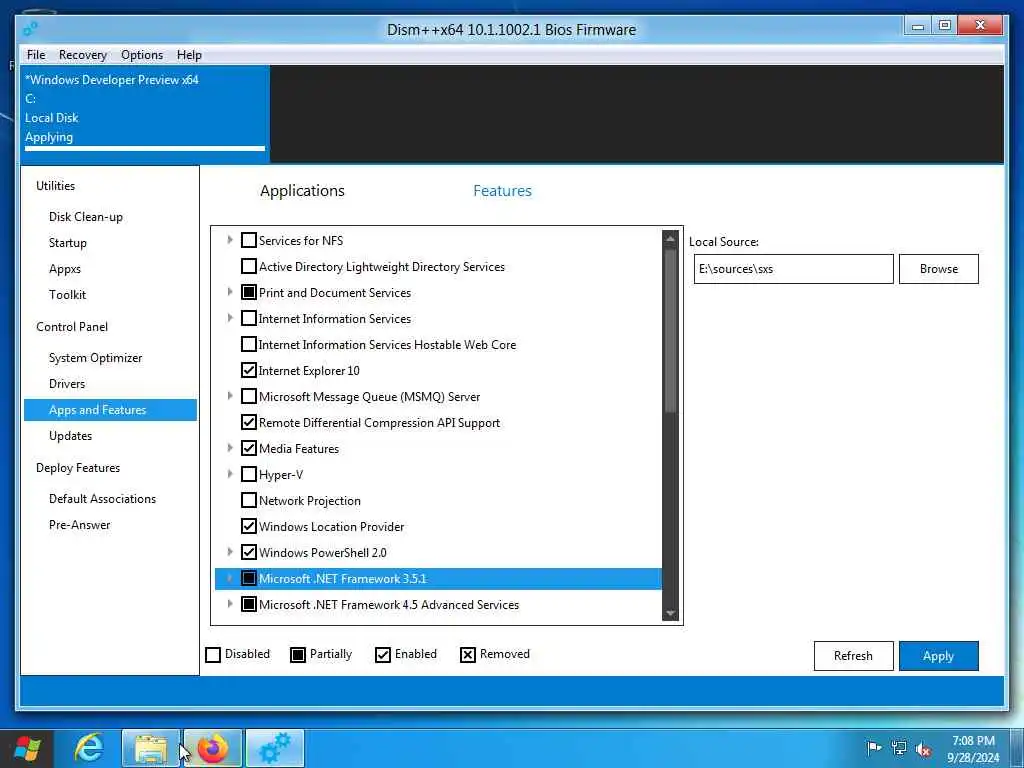Launch Internet Explorer from the taskbar
This screenshot has height=768, width=1024.
click(x=88, y=748)
